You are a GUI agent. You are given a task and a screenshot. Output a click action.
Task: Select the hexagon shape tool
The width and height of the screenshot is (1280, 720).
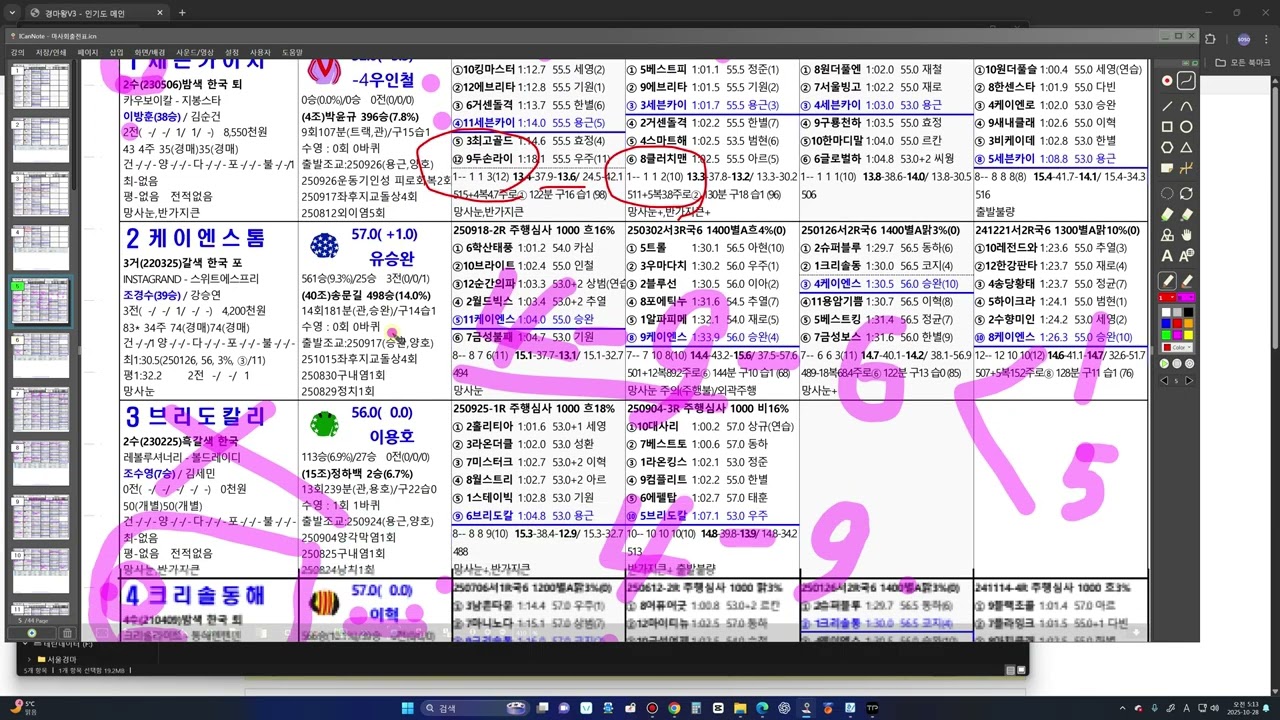click(x=1167, y=147)
